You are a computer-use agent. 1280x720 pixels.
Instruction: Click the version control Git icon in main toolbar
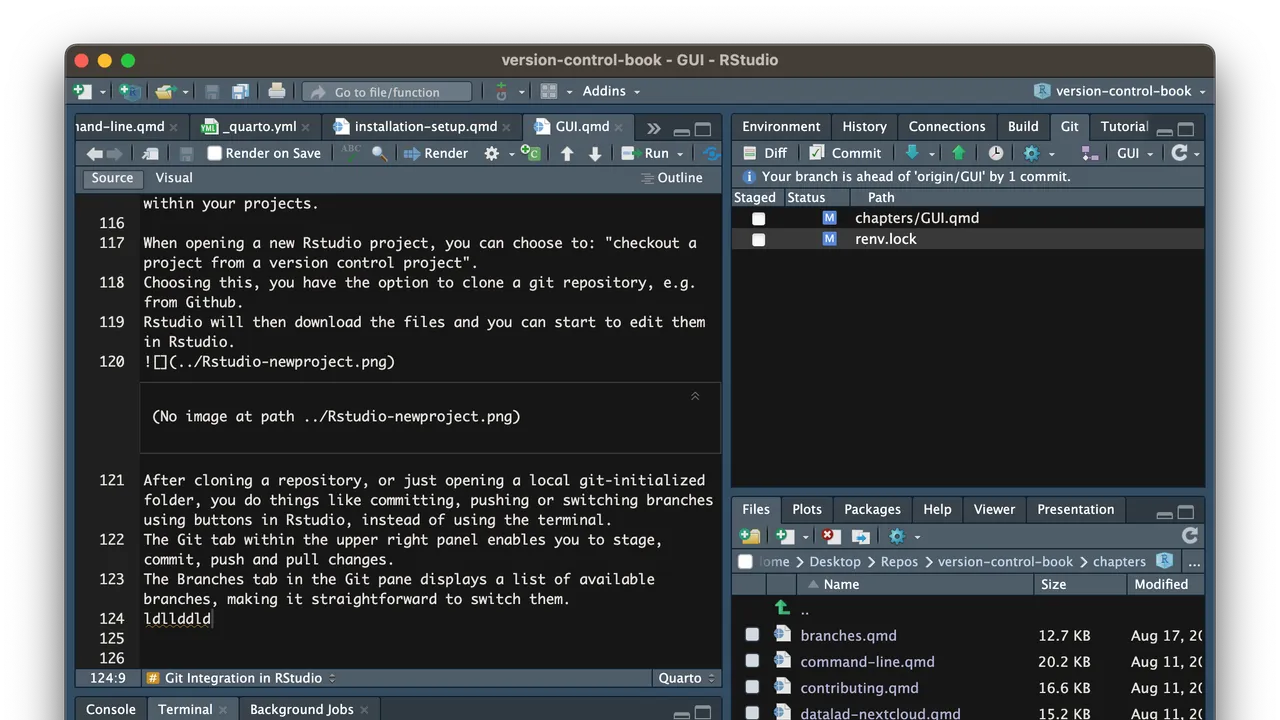pos(502,91)
